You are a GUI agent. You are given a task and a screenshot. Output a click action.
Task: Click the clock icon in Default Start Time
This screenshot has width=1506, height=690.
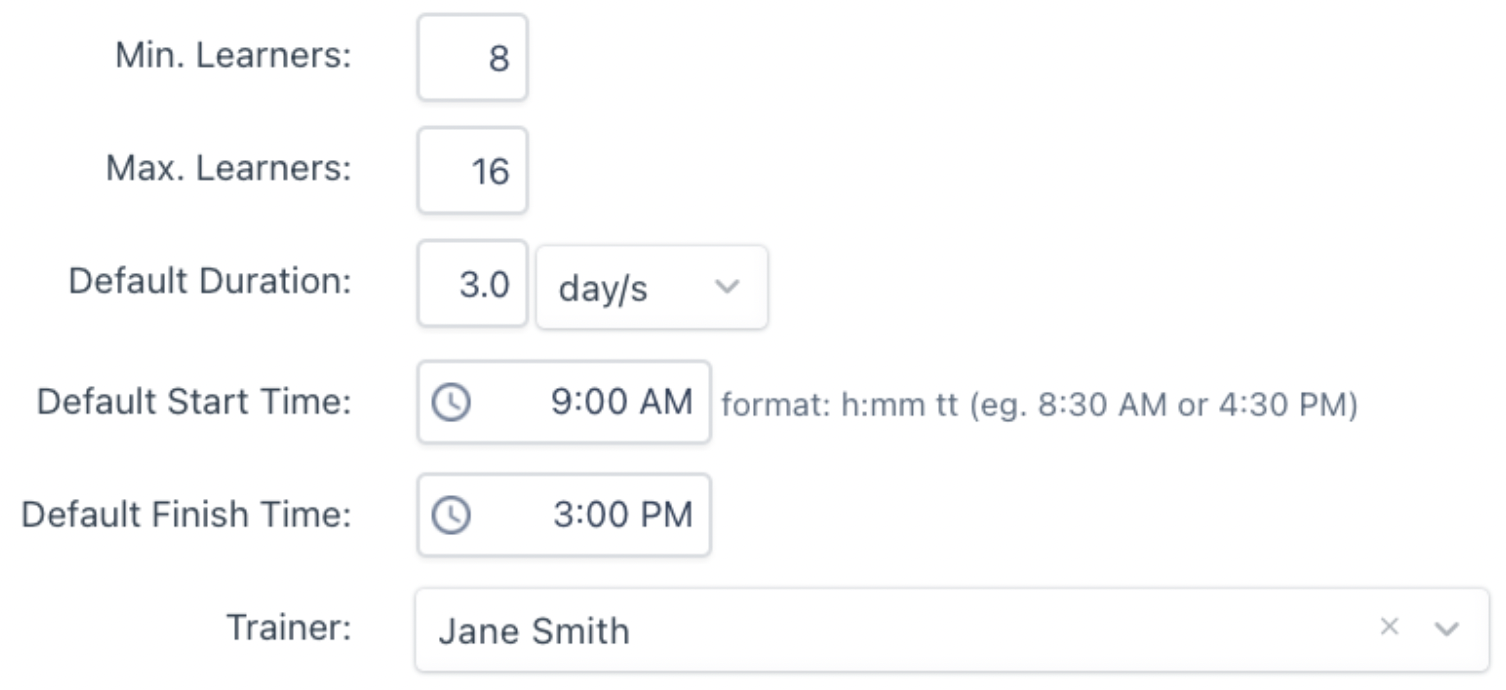coord(451,403)
